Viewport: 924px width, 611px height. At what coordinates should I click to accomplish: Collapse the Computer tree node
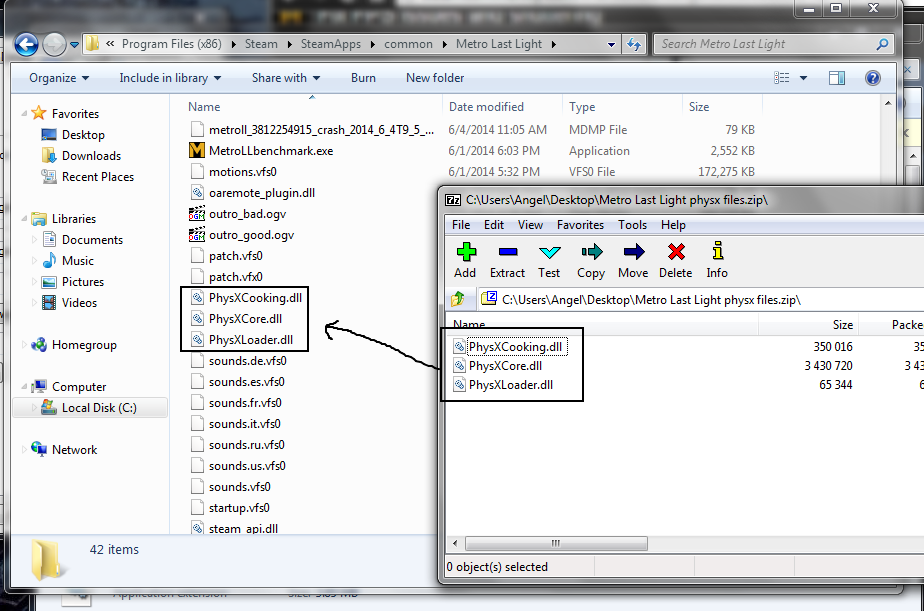(24, 387)
